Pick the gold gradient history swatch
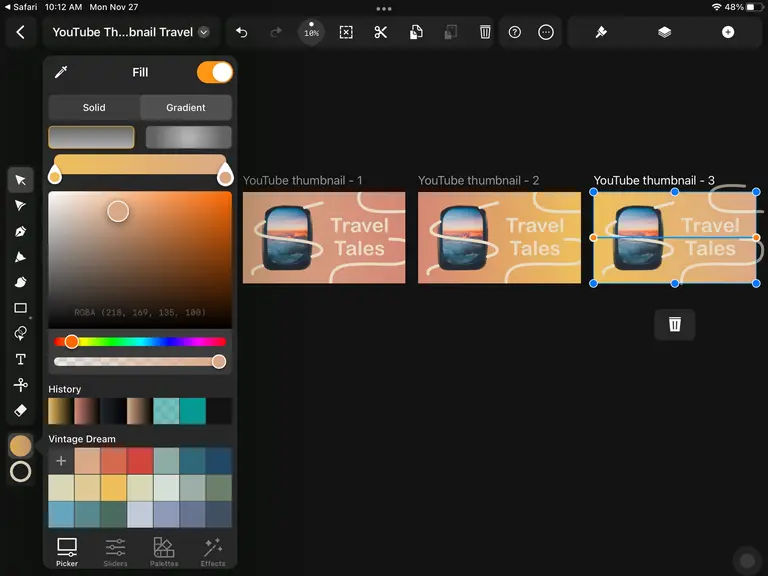Viewport: 768px width, 576px height. click(x=61, y=411)
